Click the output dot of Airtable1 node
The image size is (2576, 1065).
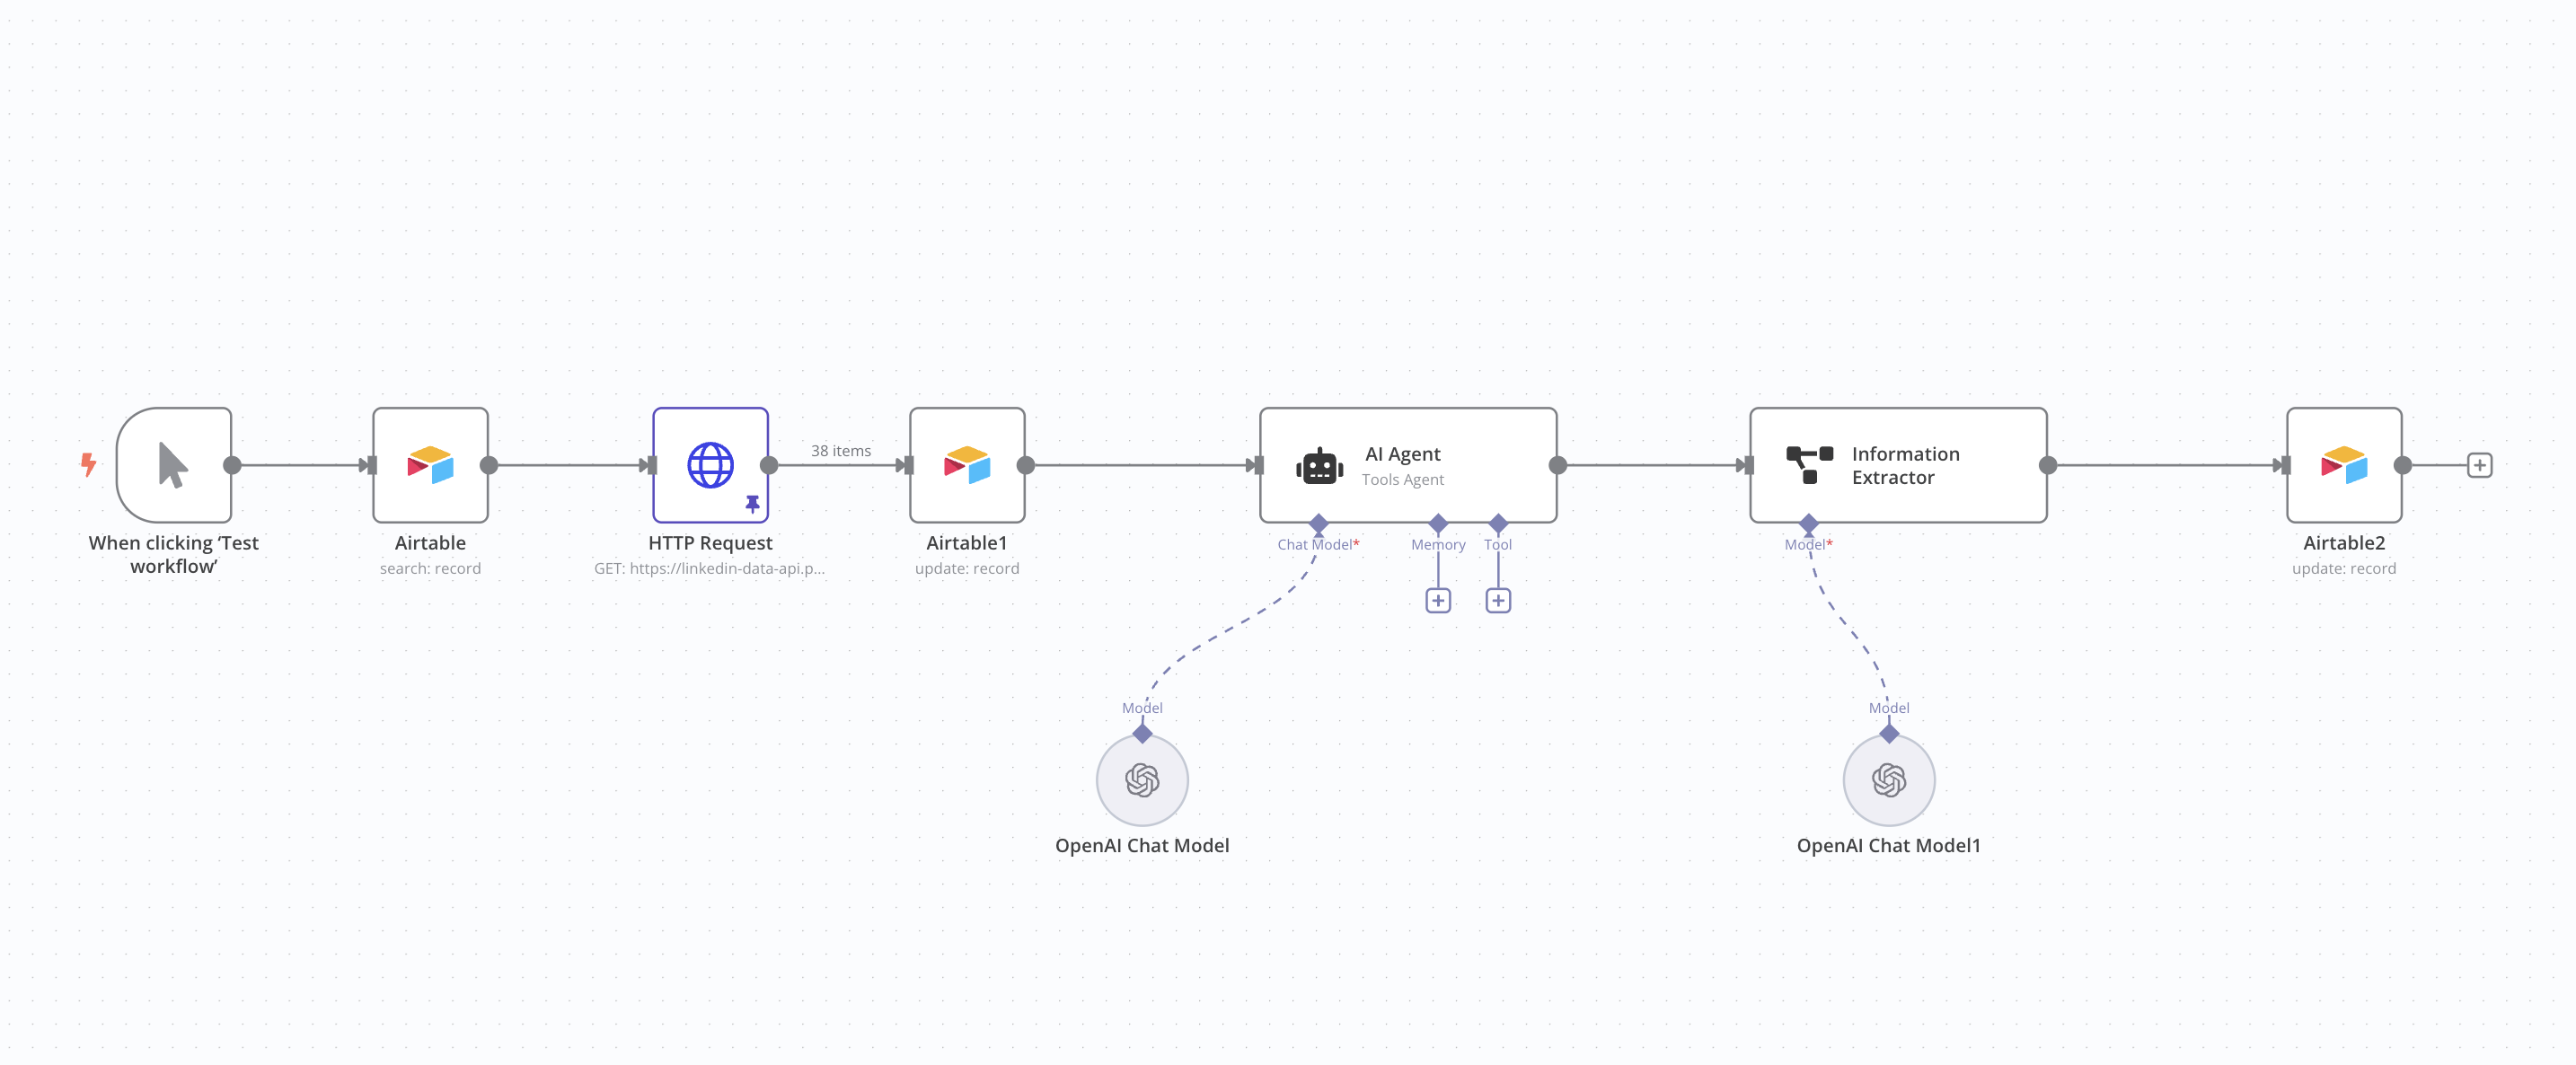click(x=1026, y=465)
